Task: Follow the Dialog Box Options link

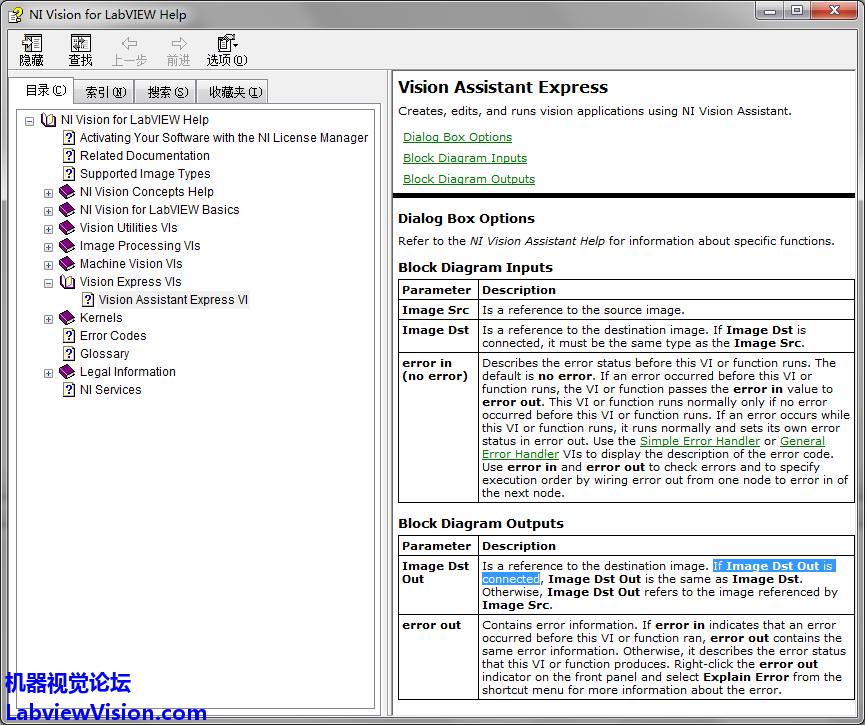Action: click(457, 137)
